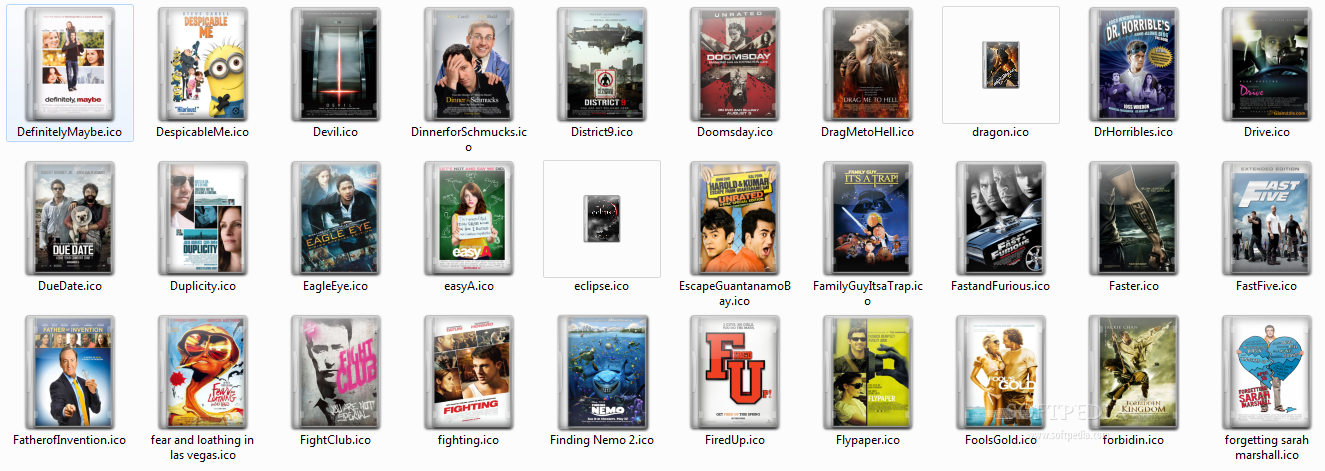The width and height of the screenshot is (1325, 471).
Task: Click the dragon.ico file name
Action: point(1001,132)
